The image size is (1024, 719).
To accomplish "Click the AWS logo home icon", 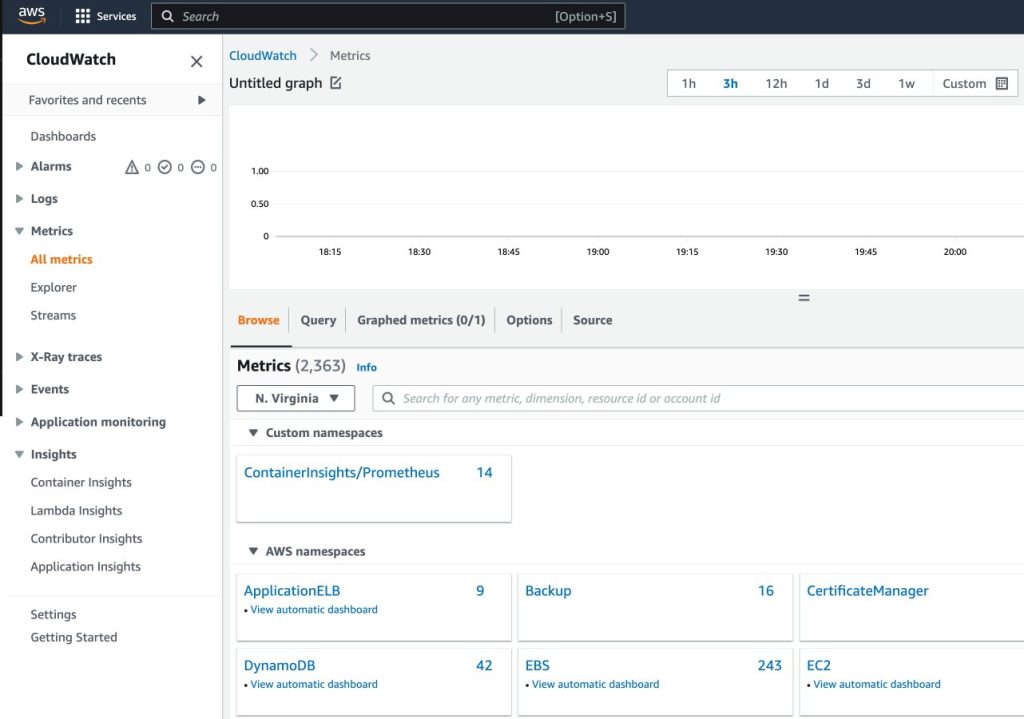I will tap(31, 16).
